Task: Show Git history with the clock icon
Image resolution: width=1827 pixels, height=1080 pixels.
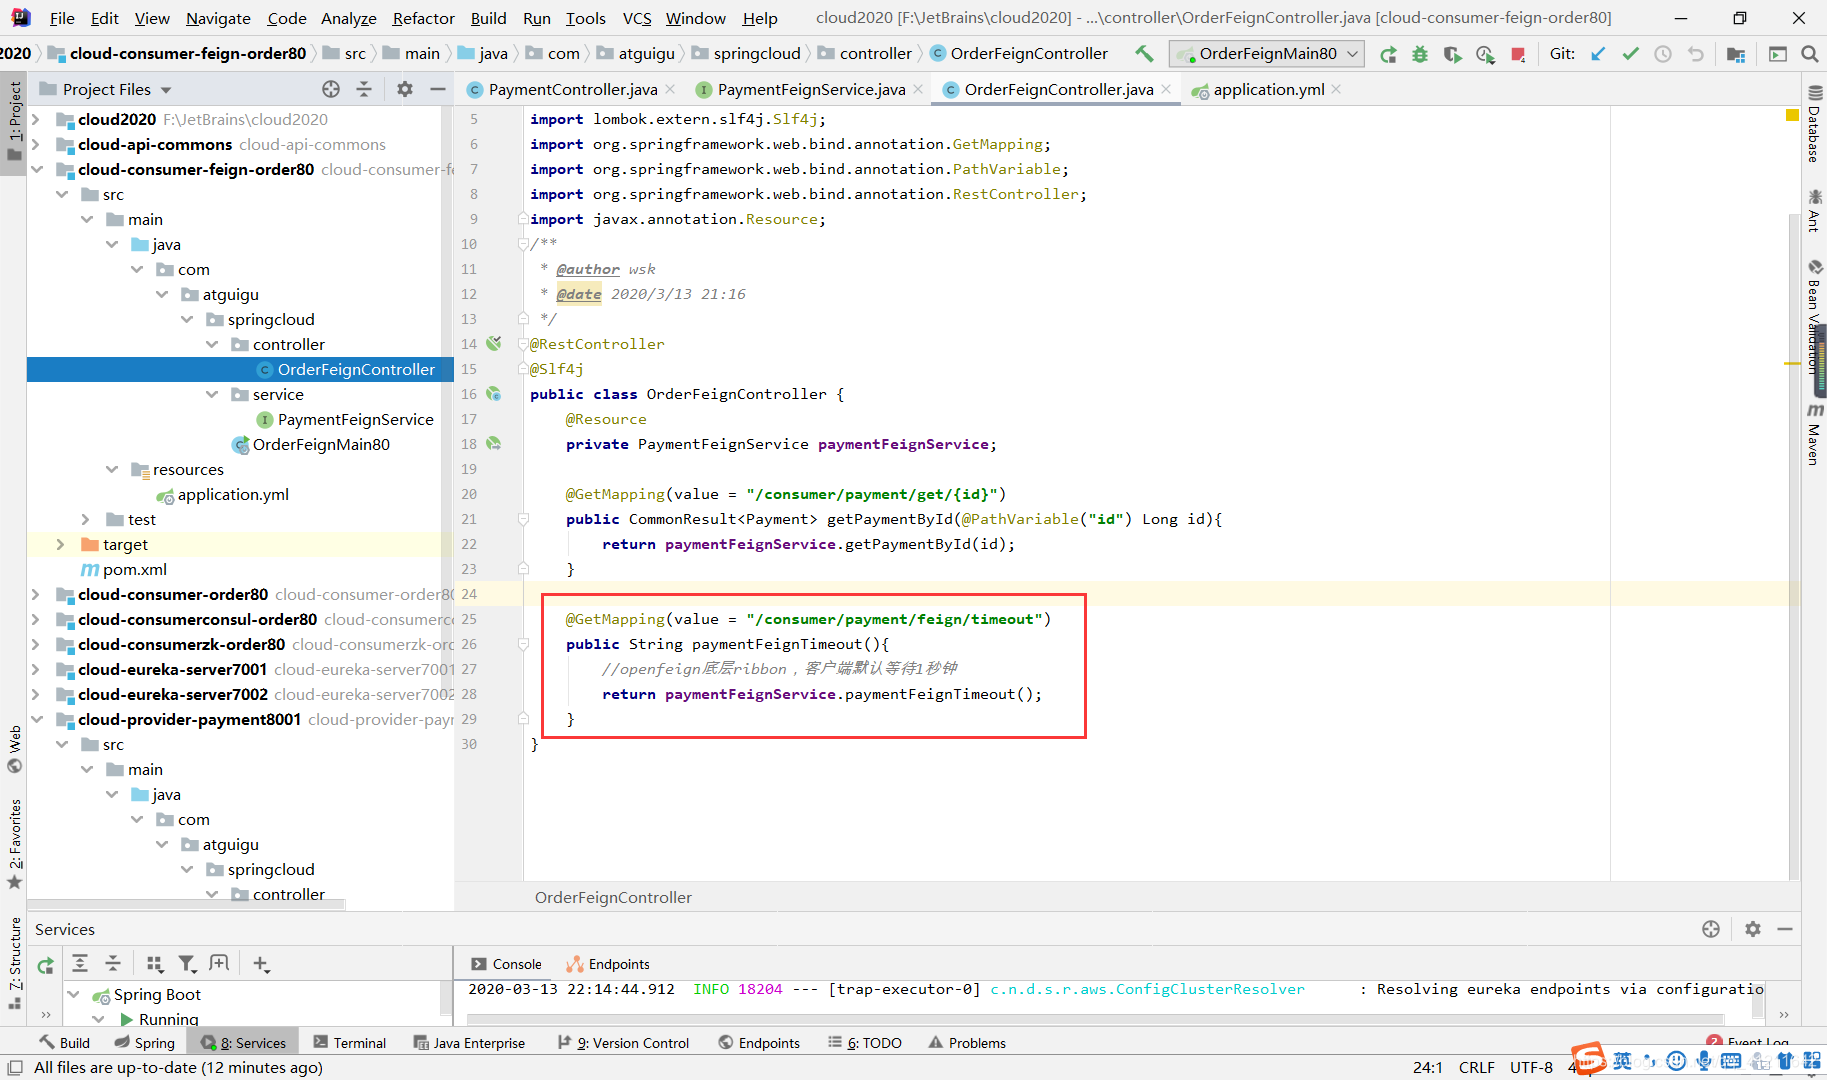Action: [x=1663, y=54]
